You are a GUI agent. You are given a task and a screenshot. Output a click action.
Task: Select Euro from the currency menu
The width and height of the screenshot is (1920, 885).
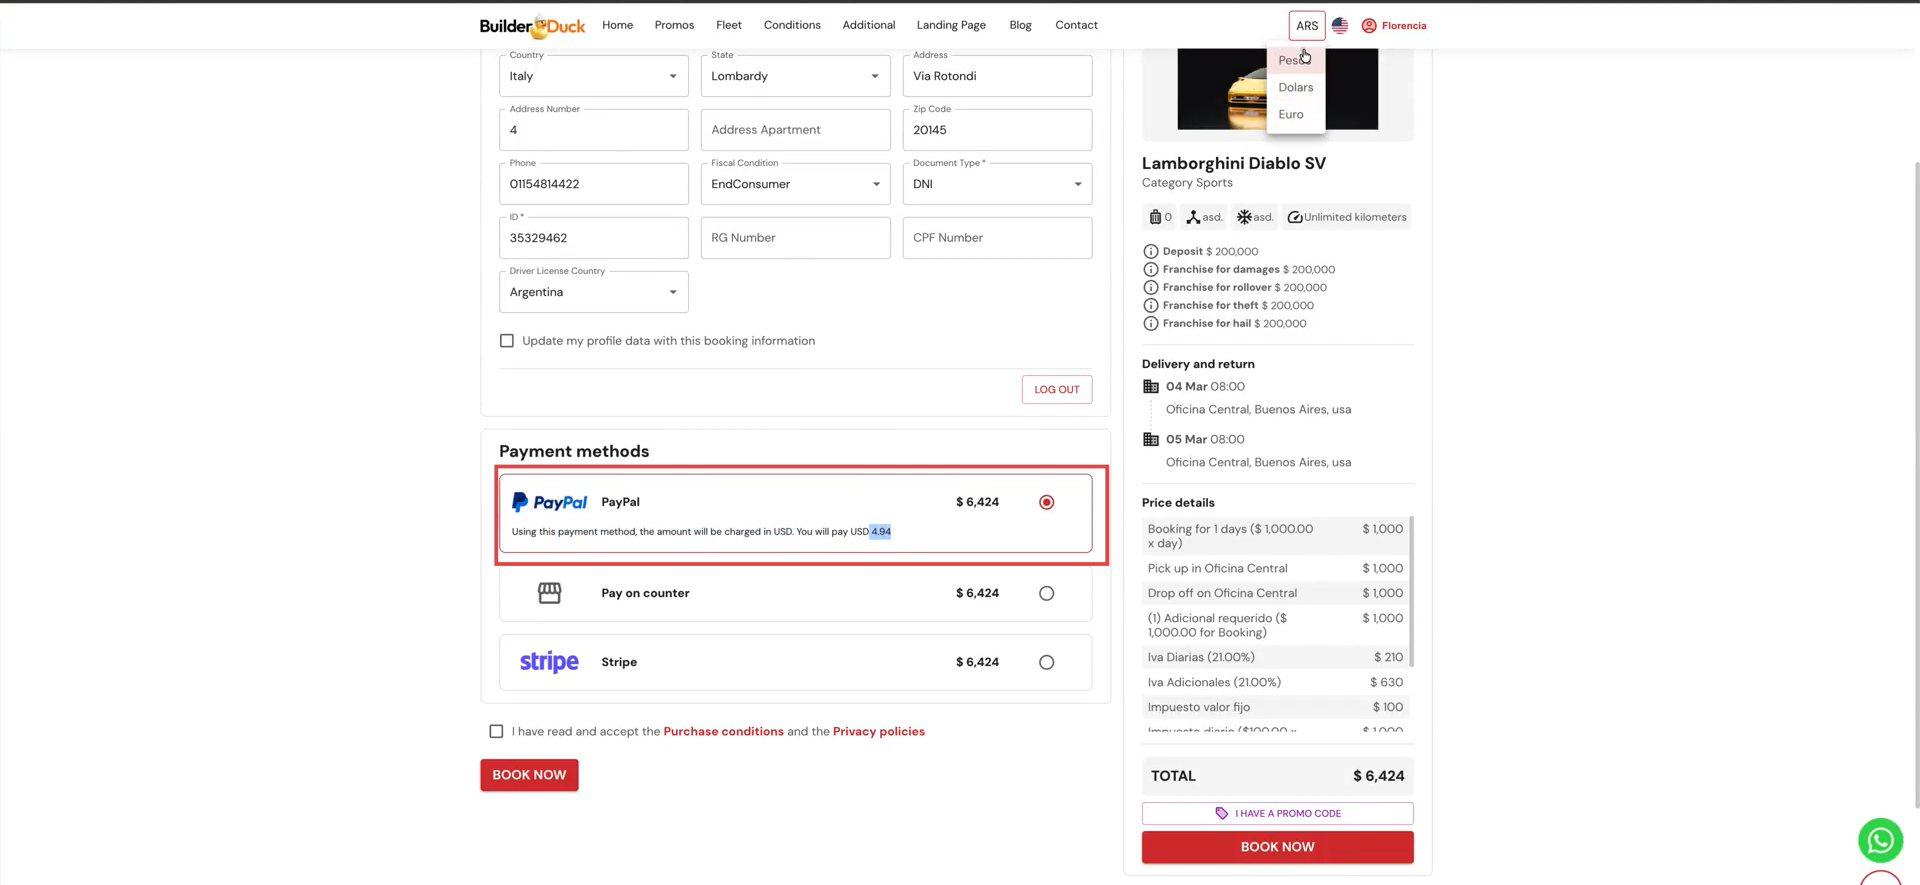[1291, 114]
